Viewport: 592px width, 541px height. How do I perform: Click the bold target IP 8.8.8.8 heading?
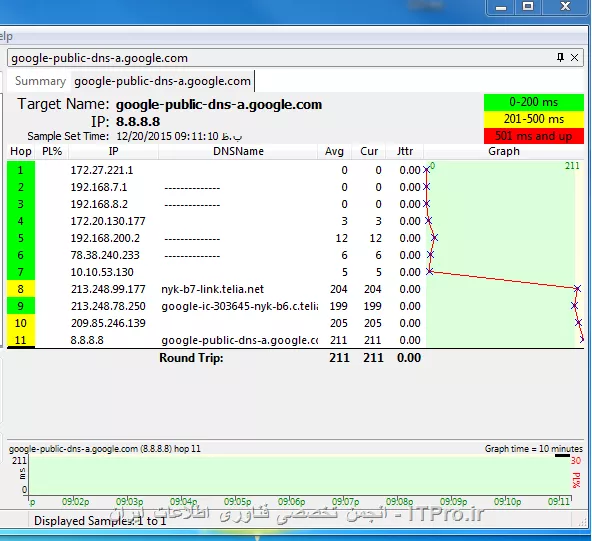tap(138, 122)
